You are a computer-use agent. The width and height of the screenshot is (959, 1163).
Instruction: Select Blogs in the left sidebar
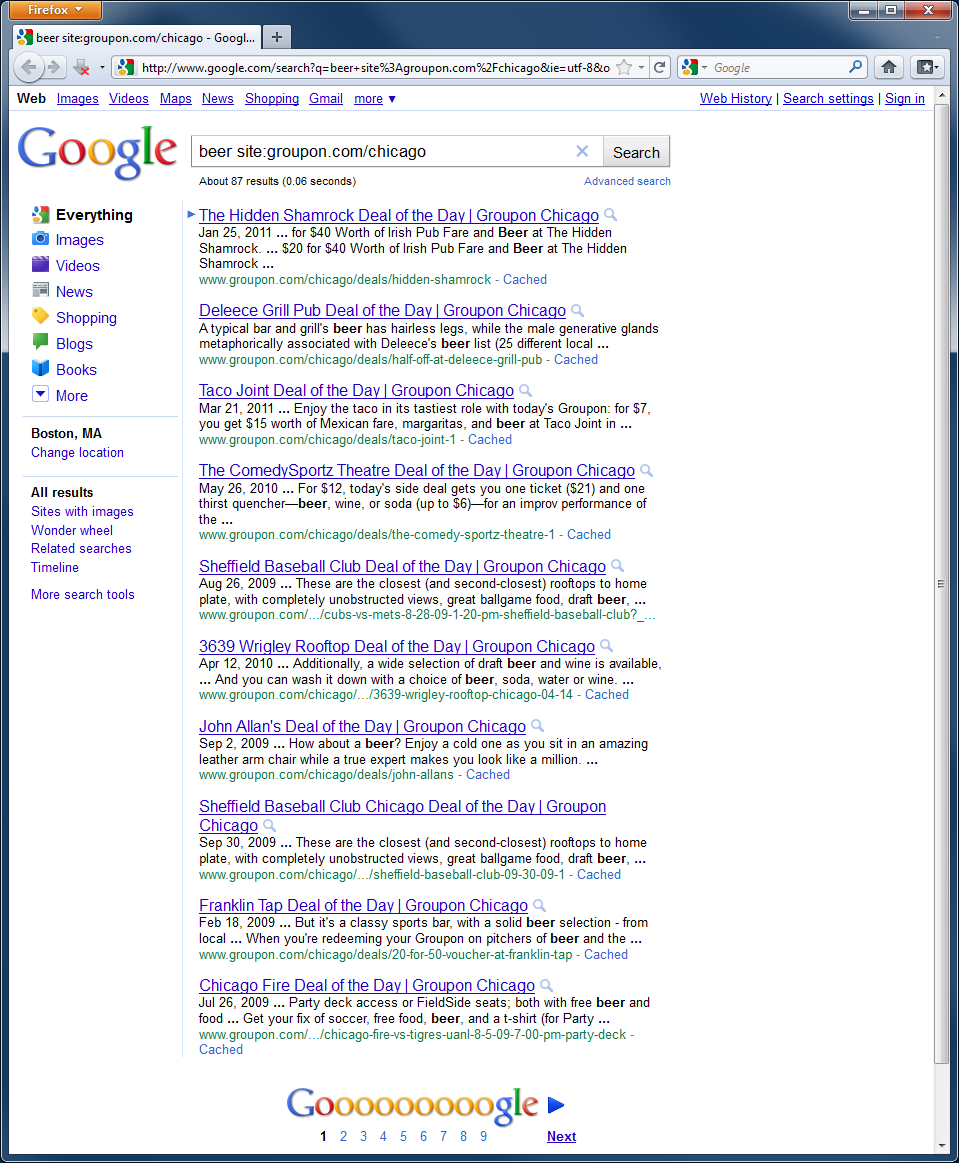[74, 343]
